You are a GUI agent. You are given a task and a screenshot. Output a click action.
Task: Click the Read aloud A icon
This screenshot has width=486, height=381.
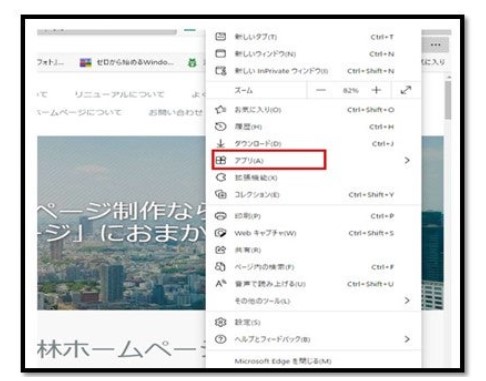coord(220,284)
